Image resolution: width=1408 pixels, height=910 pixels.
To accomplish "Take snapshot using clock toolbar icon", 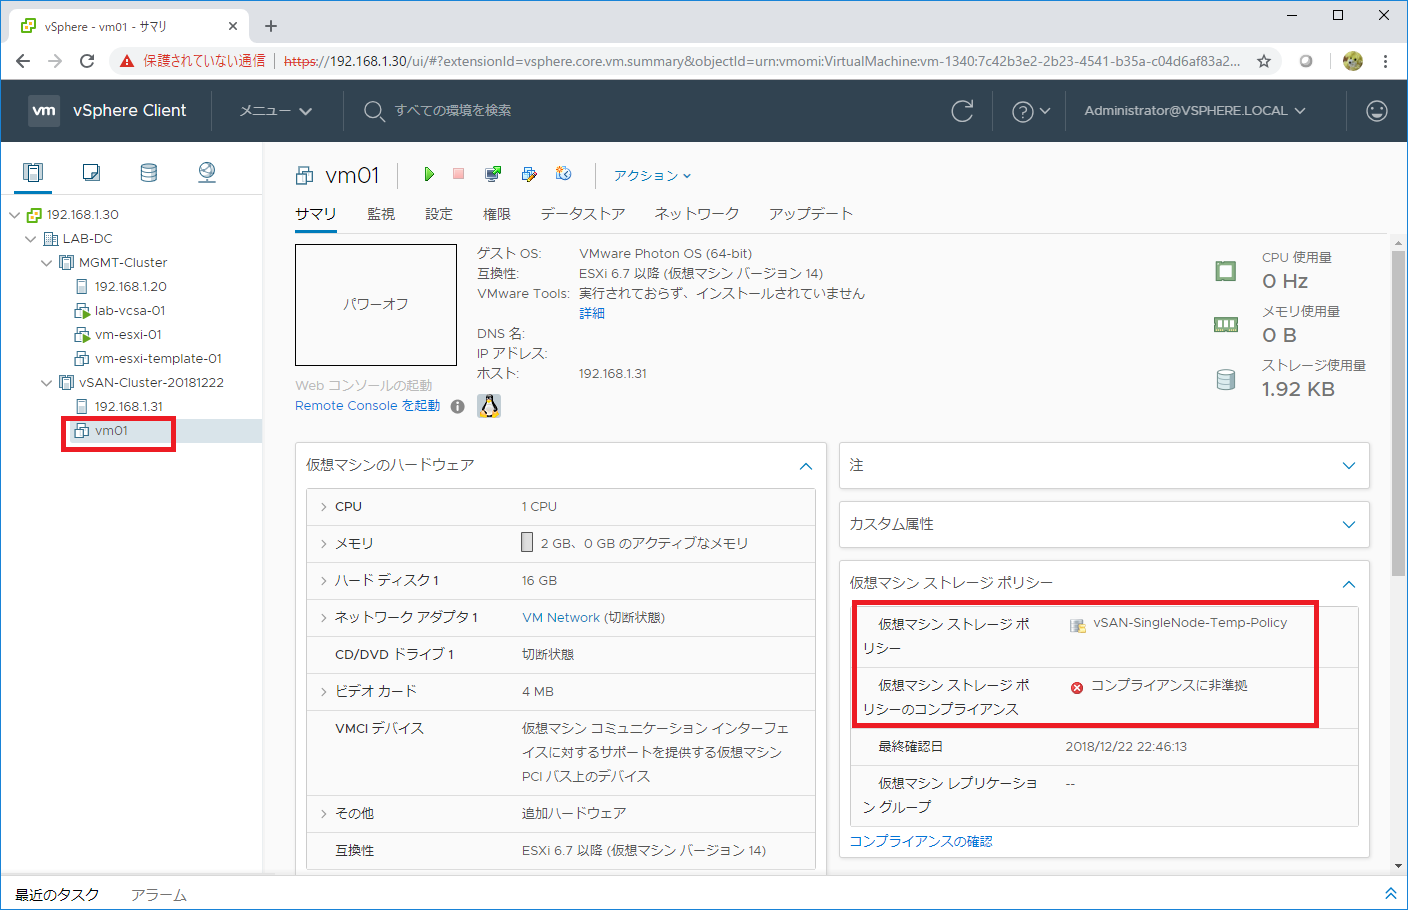I will pyautogui.click(x=564, y=174).
